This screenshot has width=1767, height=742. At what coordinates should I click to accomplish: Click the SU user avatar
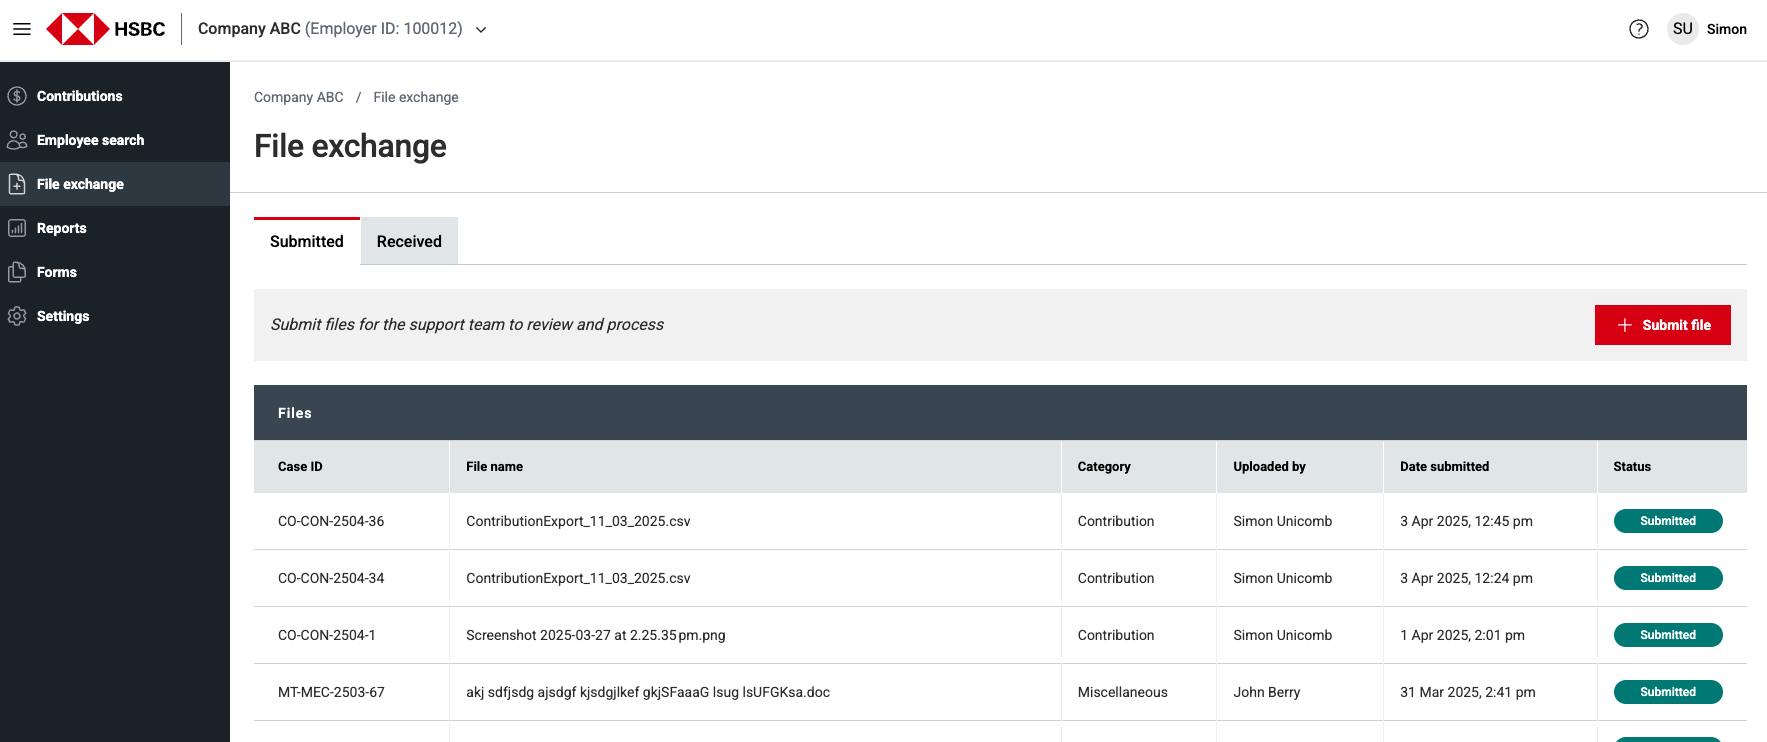point(1683,29)
